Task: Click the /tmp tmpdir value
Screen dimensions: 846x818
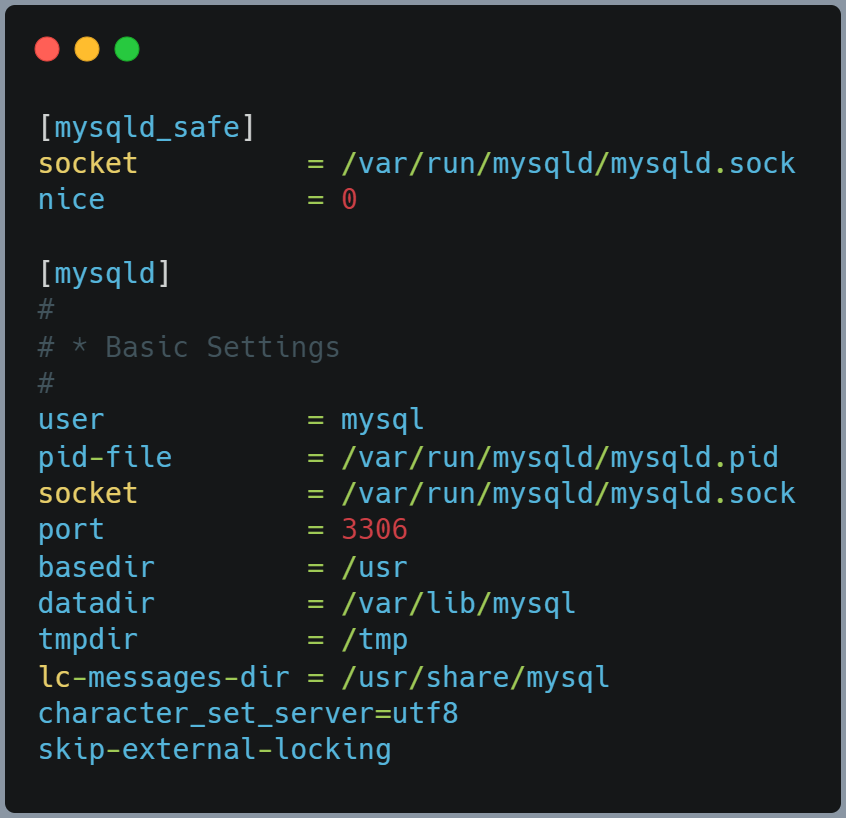Action: pyautogui.click(x=374, y=640)
